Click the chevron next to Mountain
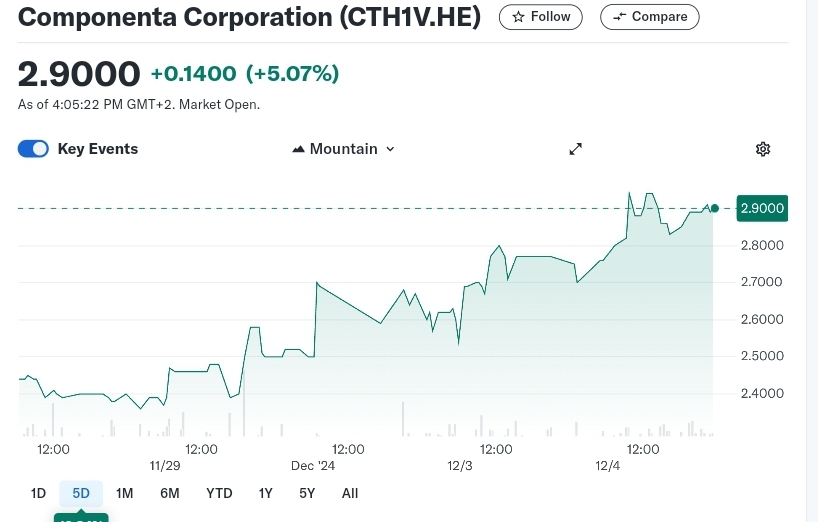 [x=390, y=149]
